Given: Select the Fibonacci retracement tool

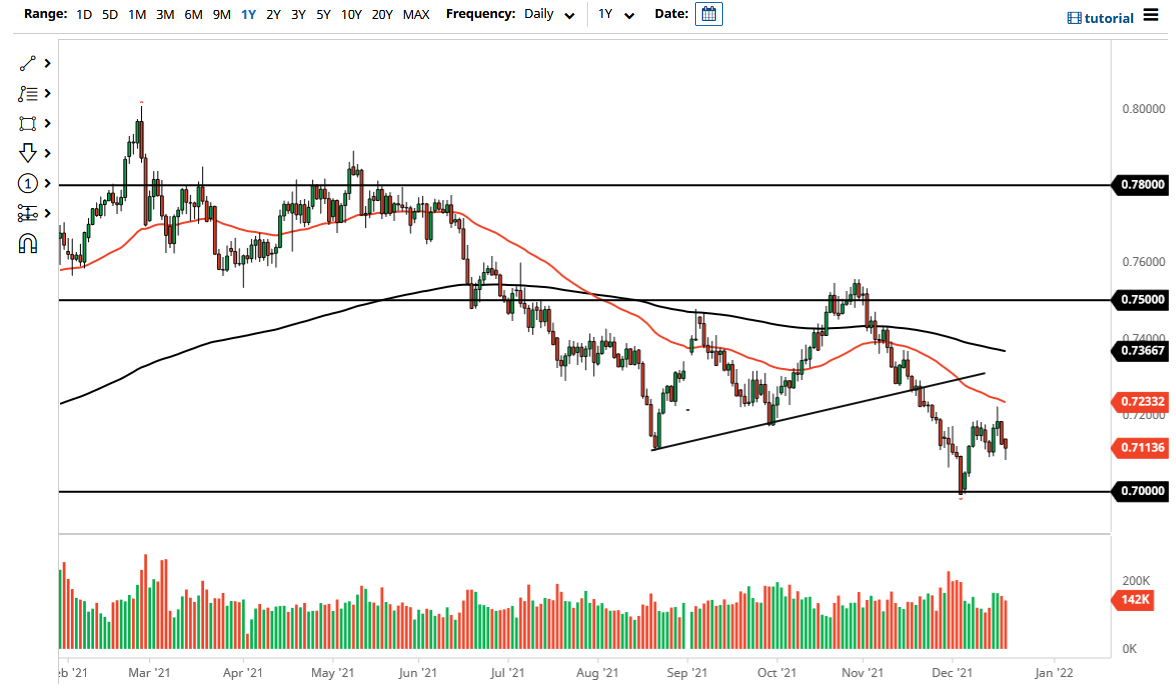Looking at the screenshot, I should 28,93.
